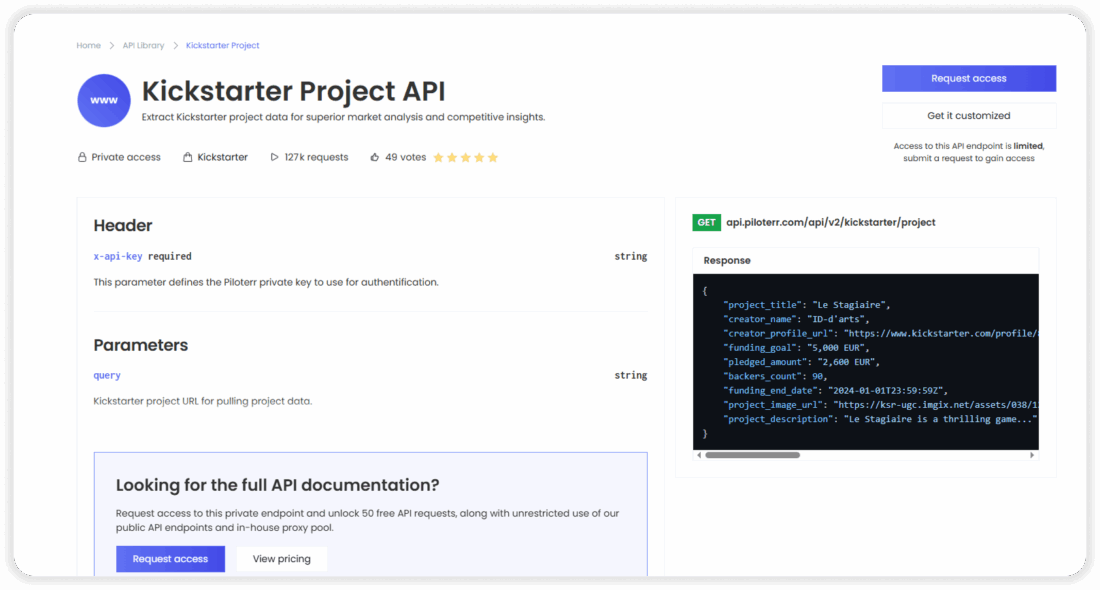
Task: Click the "project_image_url" line in response
Action: [x=880, y=405]
